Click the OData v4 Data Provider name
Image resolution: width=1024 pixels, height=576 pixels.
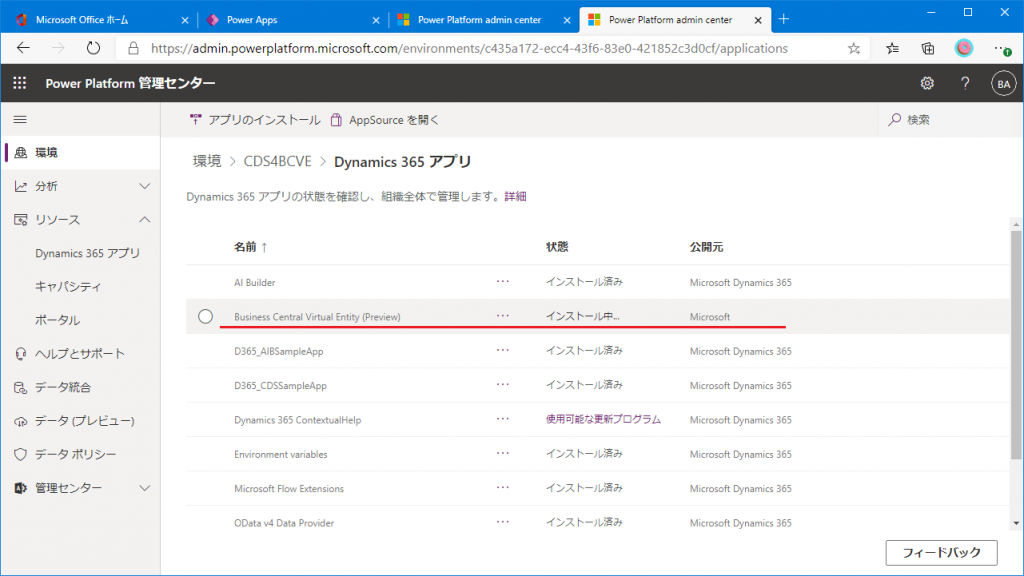pos(284,523)
